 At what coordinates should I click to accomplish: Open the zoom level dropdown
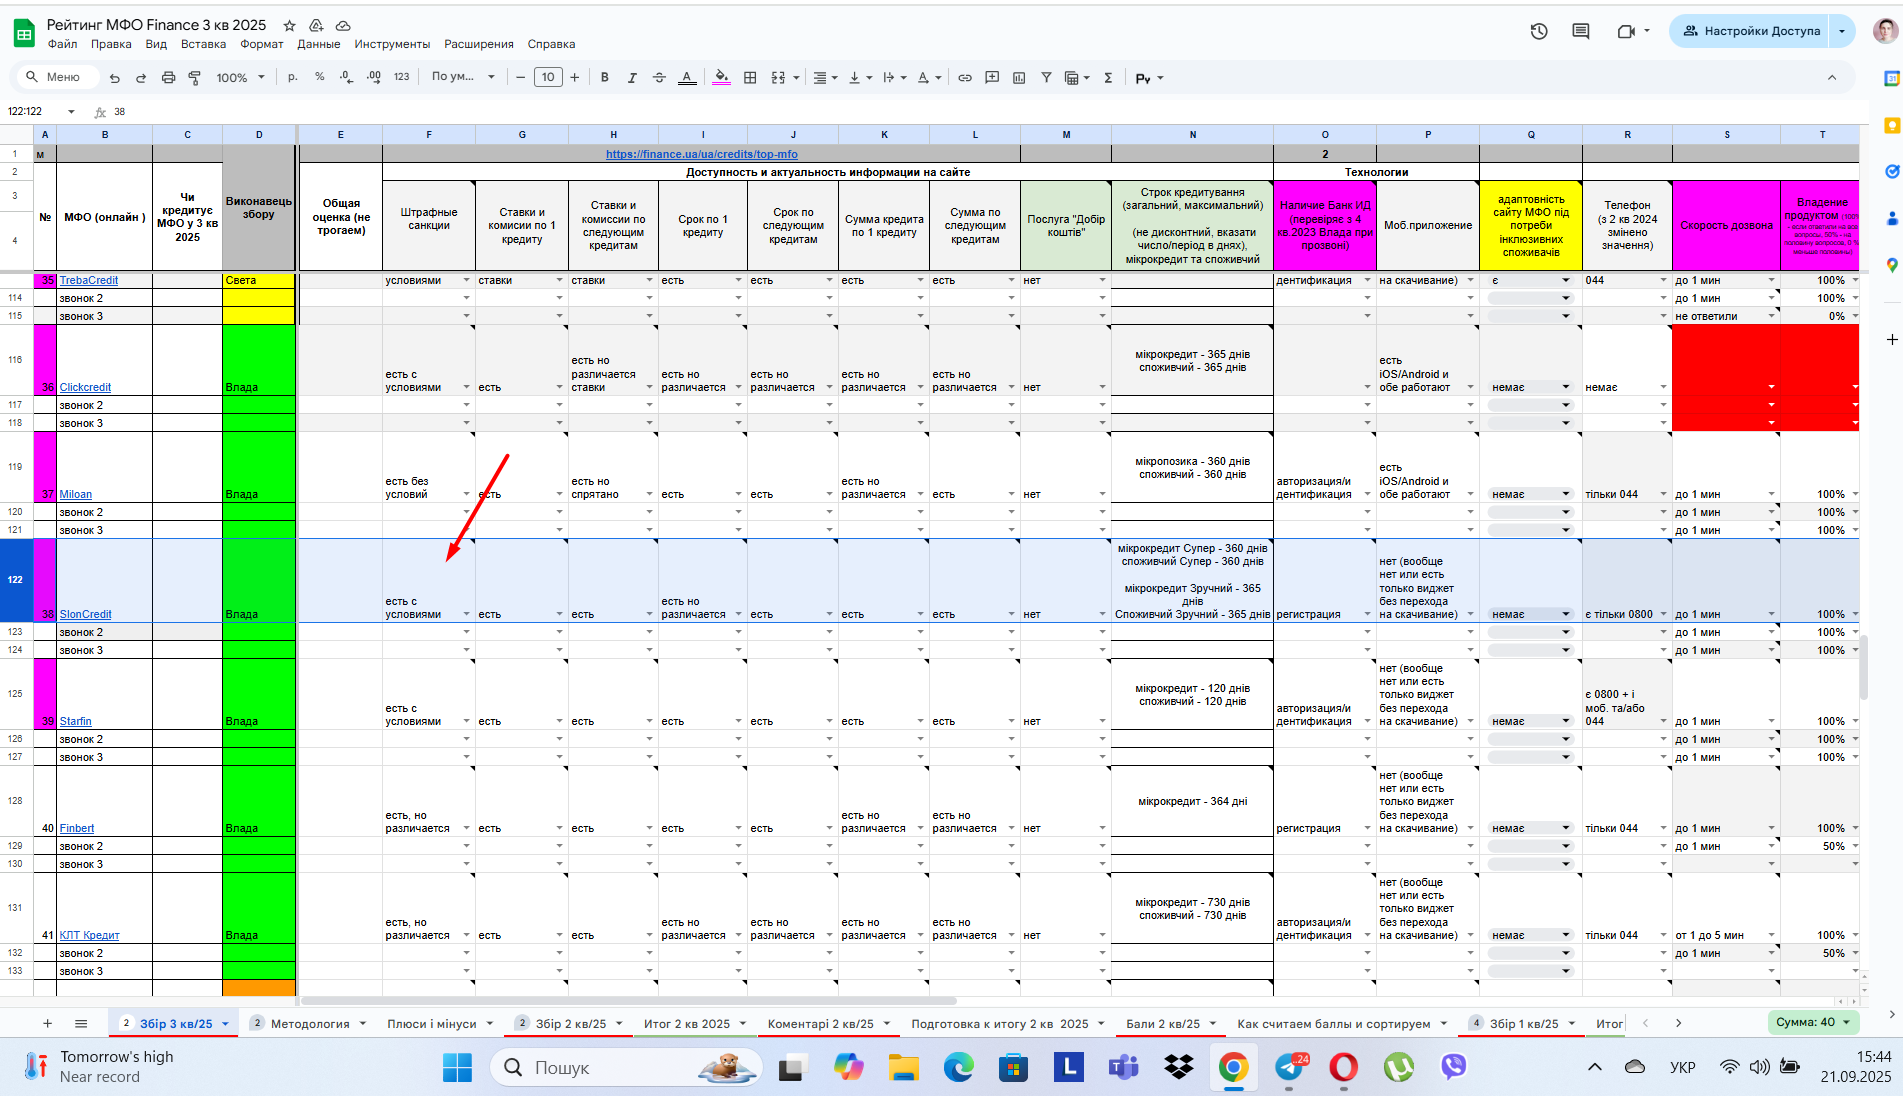pos(241,77)
